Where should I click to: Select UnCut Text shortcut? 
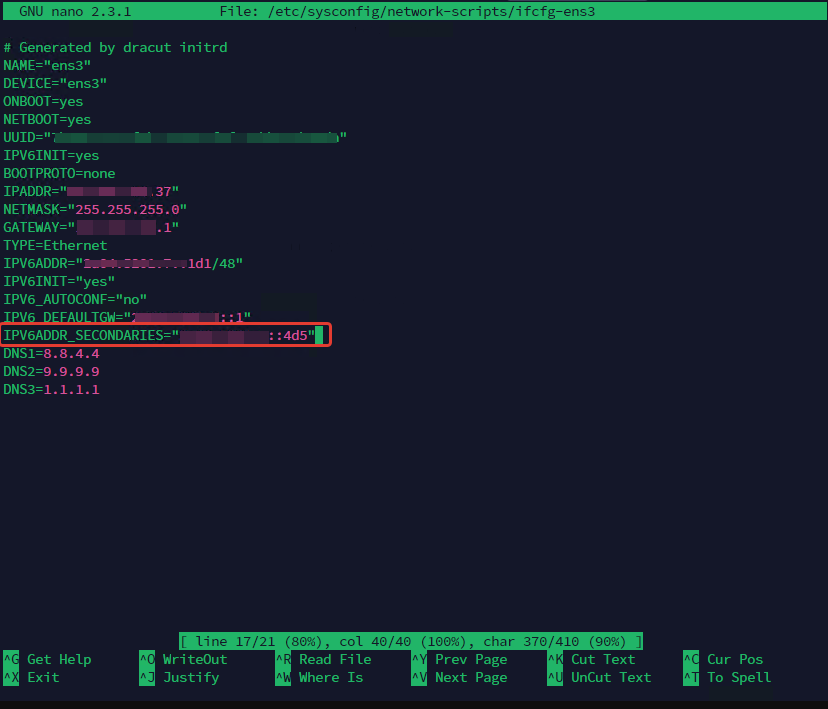[x=611, y=677]
